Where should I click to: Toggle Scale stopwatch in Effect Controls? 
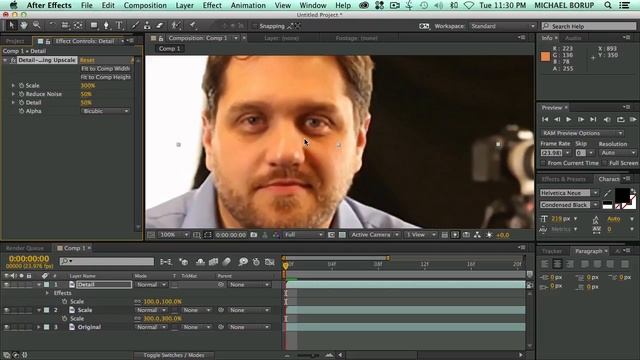click(x=21, y=86)
